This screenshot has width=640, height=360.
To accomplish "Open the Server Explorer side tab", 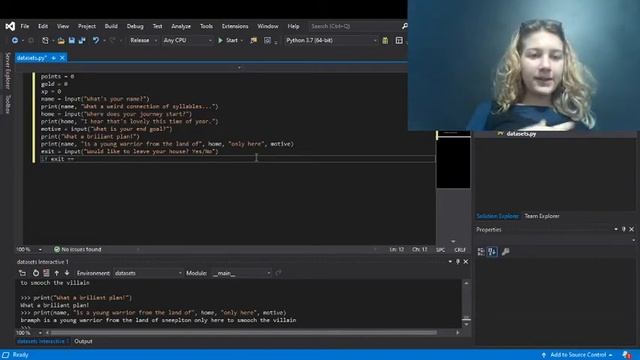I will point(7,71).
